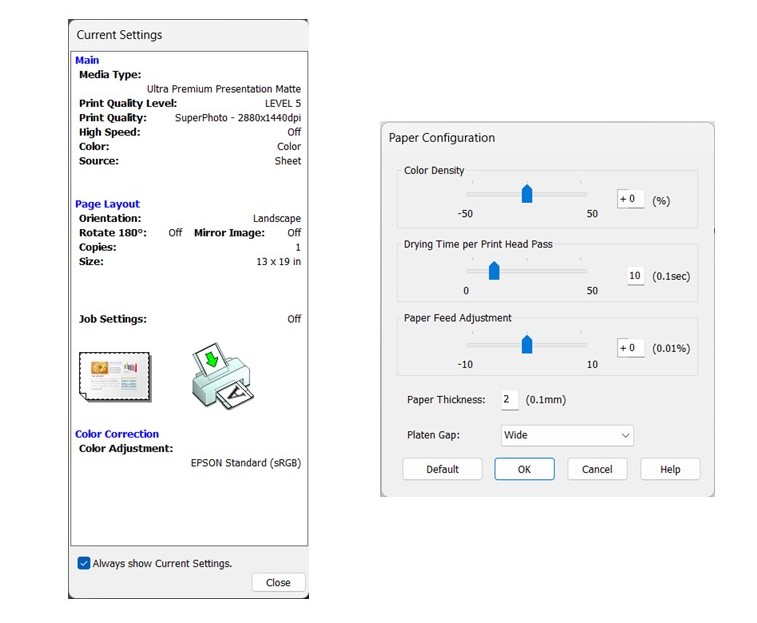Click Cancel in Paper Configuration

pos(597,469)
